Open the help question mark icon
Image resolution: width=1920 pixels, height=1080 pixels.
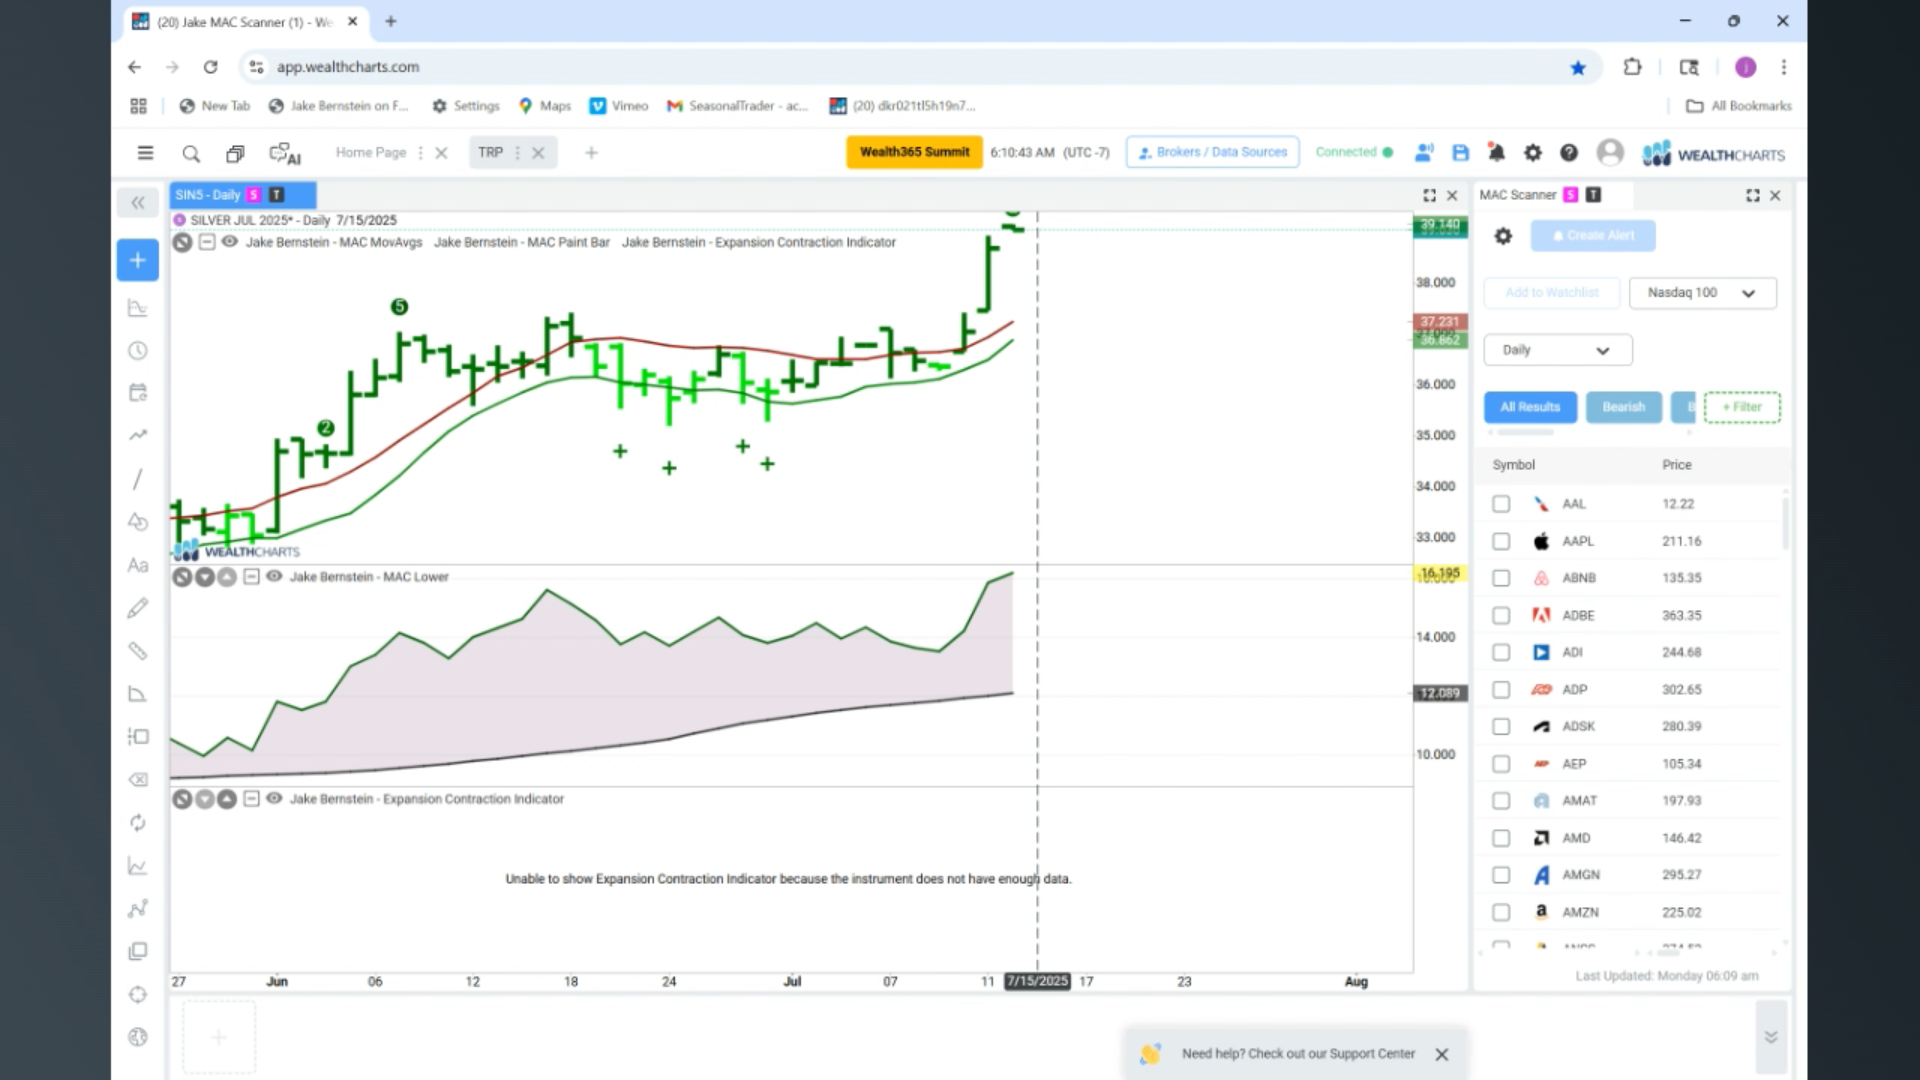click(1569, 153)
